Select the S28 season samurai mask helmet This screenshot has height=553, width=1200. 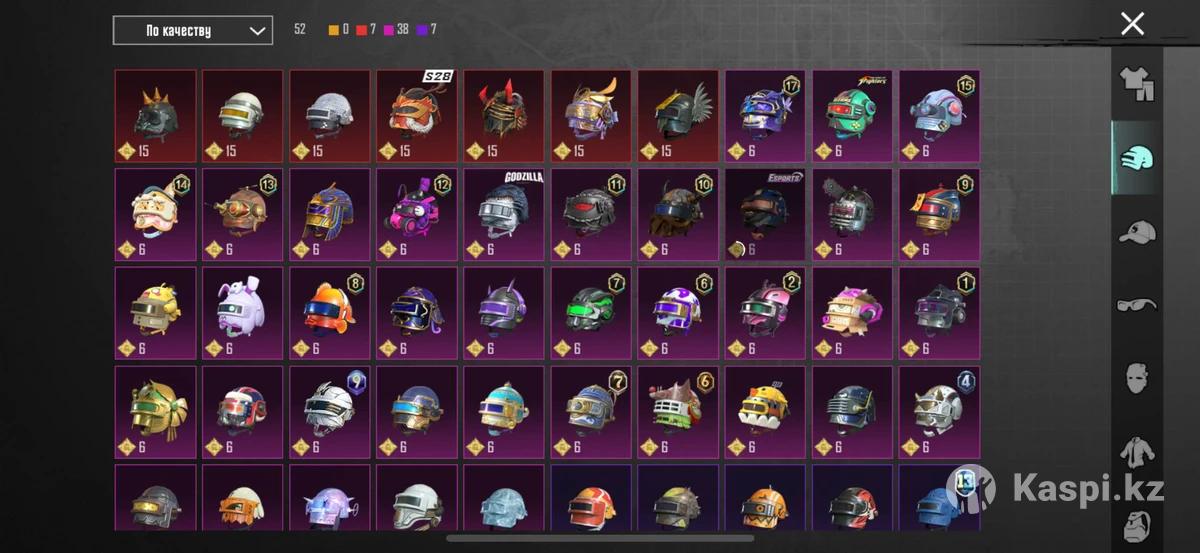coord(417,116)
